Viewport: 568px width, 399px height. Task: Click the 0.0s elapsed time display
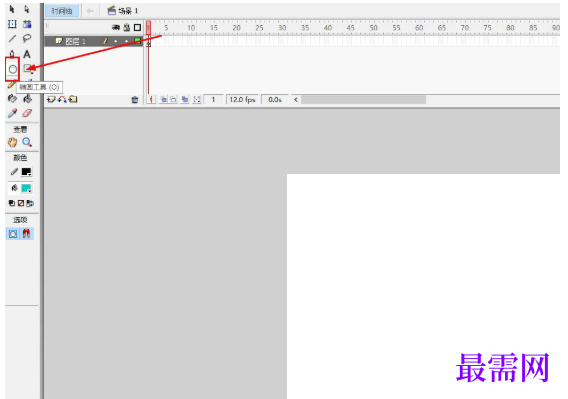point(275,99)
